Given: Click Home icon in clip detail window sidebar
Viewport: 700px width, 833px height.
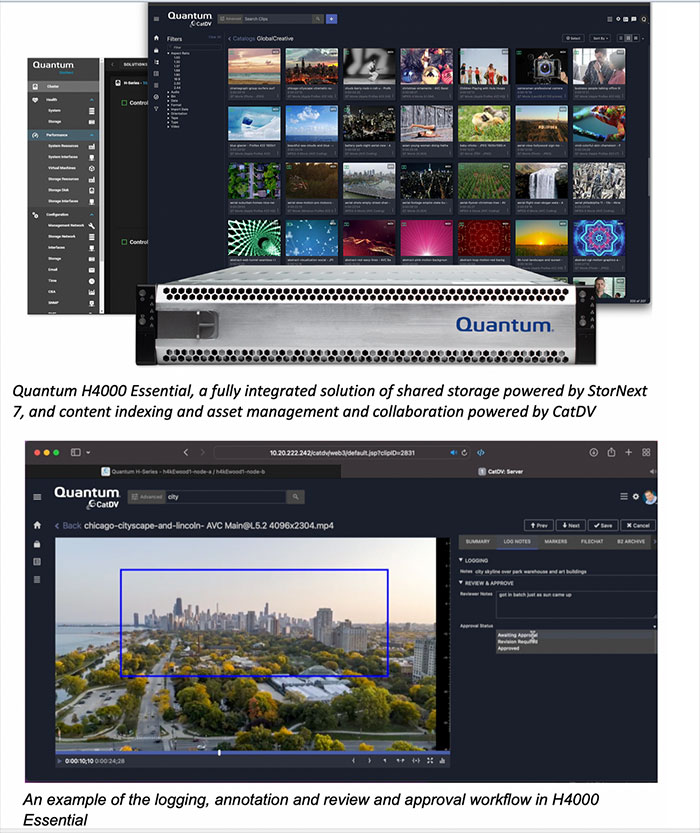Looking at the screenshot, I should click(x=37, y=525).
